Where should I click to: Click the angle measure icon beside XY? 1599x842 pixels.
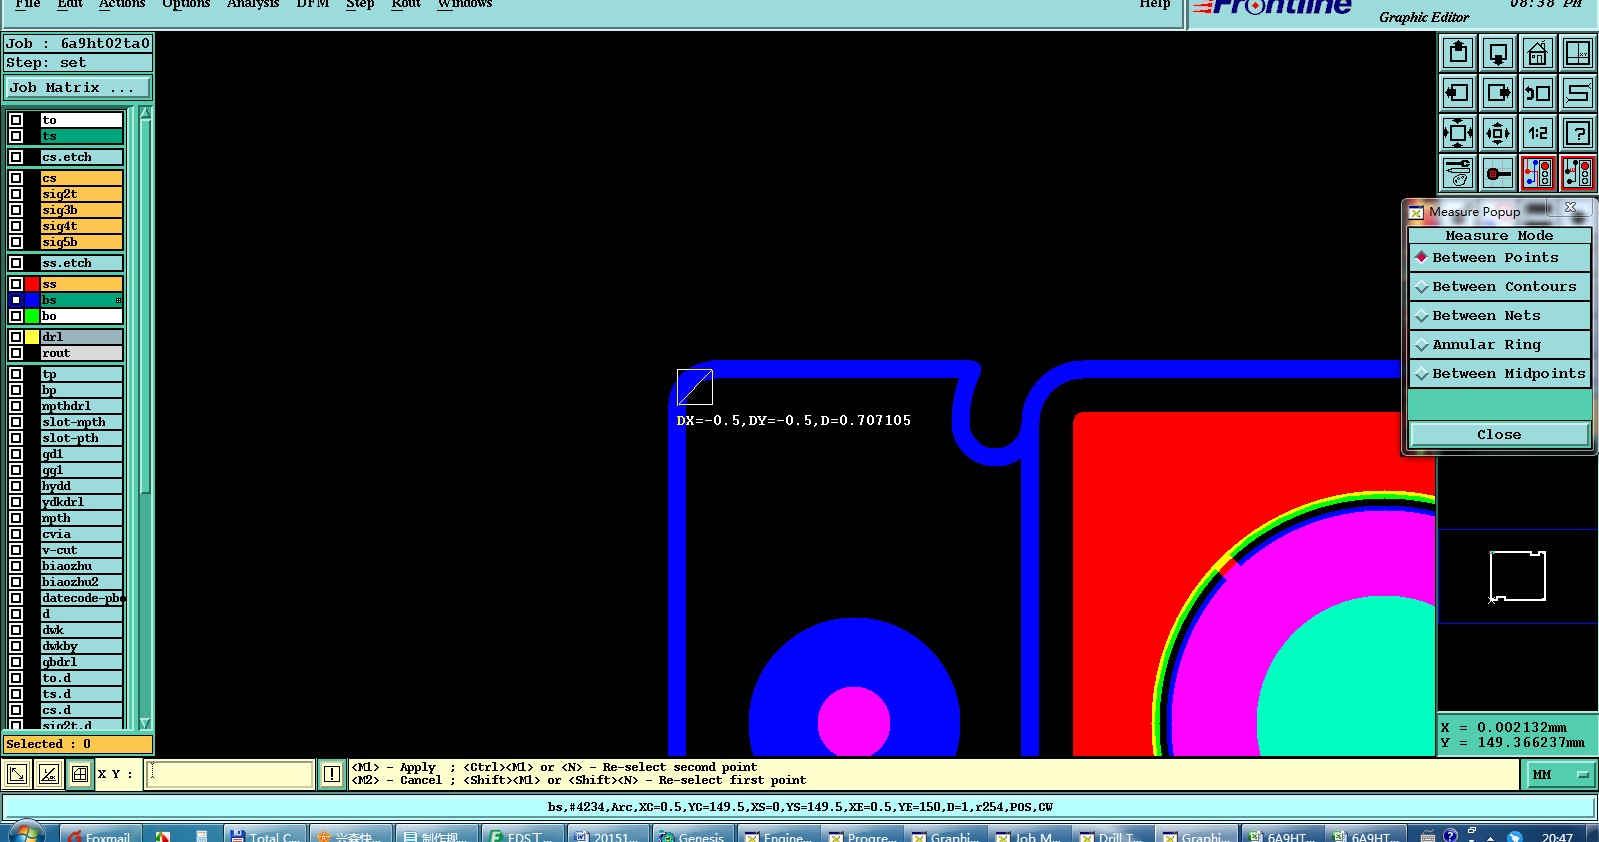click(48, 774)
